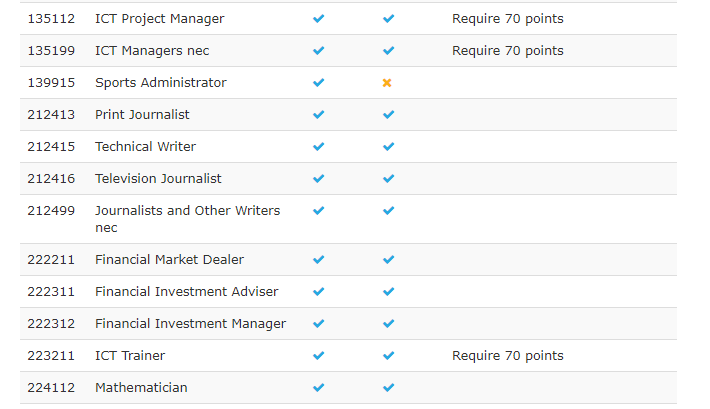Screen dimensions: 710x409
Task: Click second checkmark in Financial Market Dealer row
Action: [x=388, y=260]
